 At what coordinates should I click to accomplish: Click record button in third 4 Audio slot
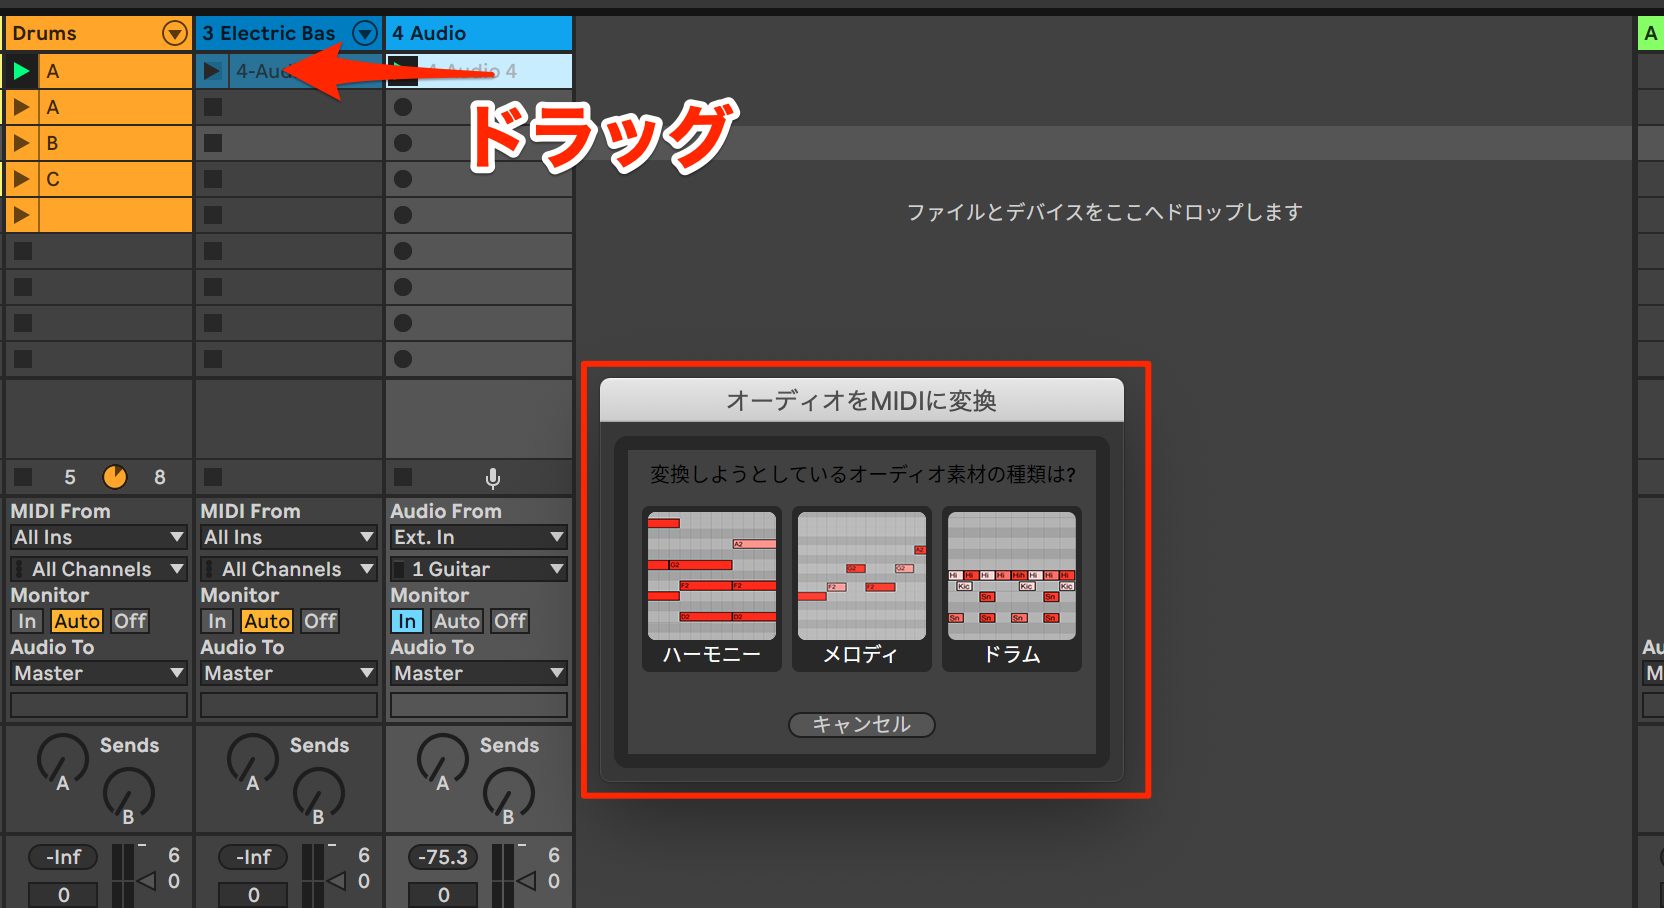pyautogui.click(x=403, y=143)
